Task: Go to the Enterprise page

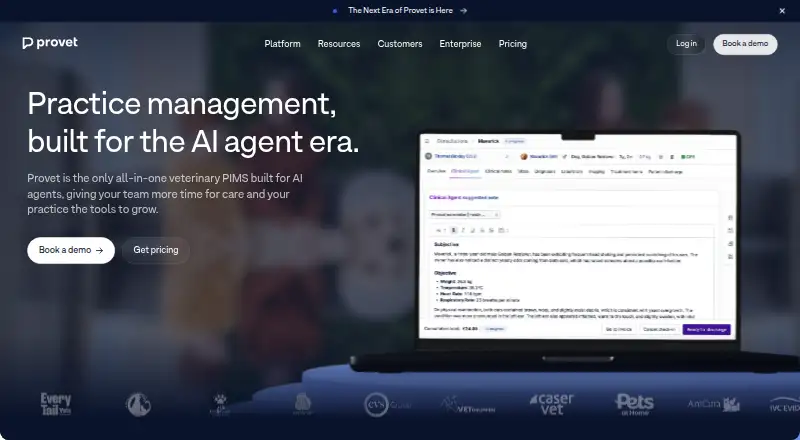Action: click(x=460, y=44)
